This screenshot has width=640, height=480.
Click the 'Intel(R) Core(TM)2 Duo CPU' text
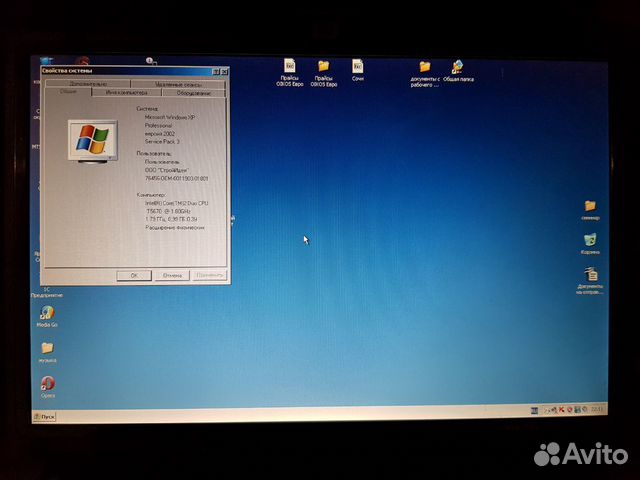(x=177, y=203)
